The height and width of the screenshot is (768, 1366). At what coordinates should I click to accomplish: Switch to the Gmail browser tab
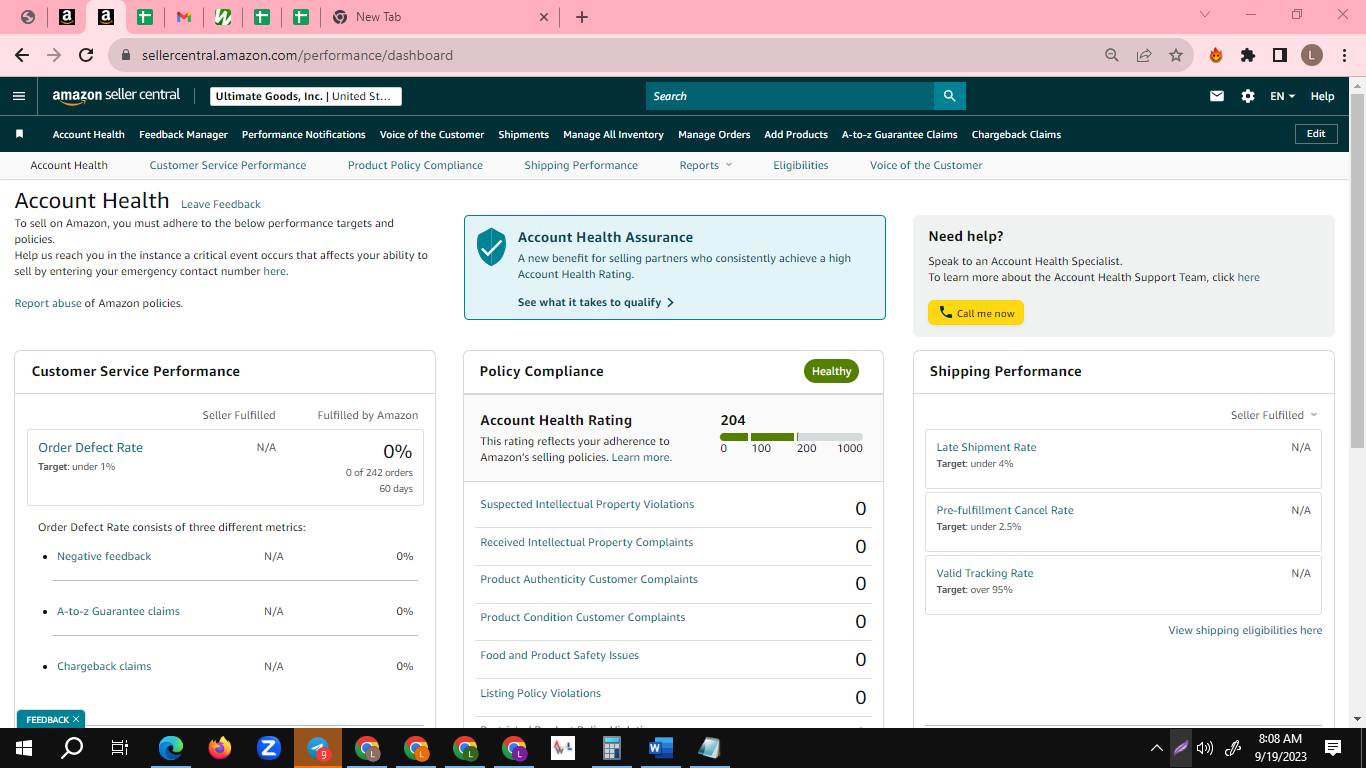click(183, 17)
